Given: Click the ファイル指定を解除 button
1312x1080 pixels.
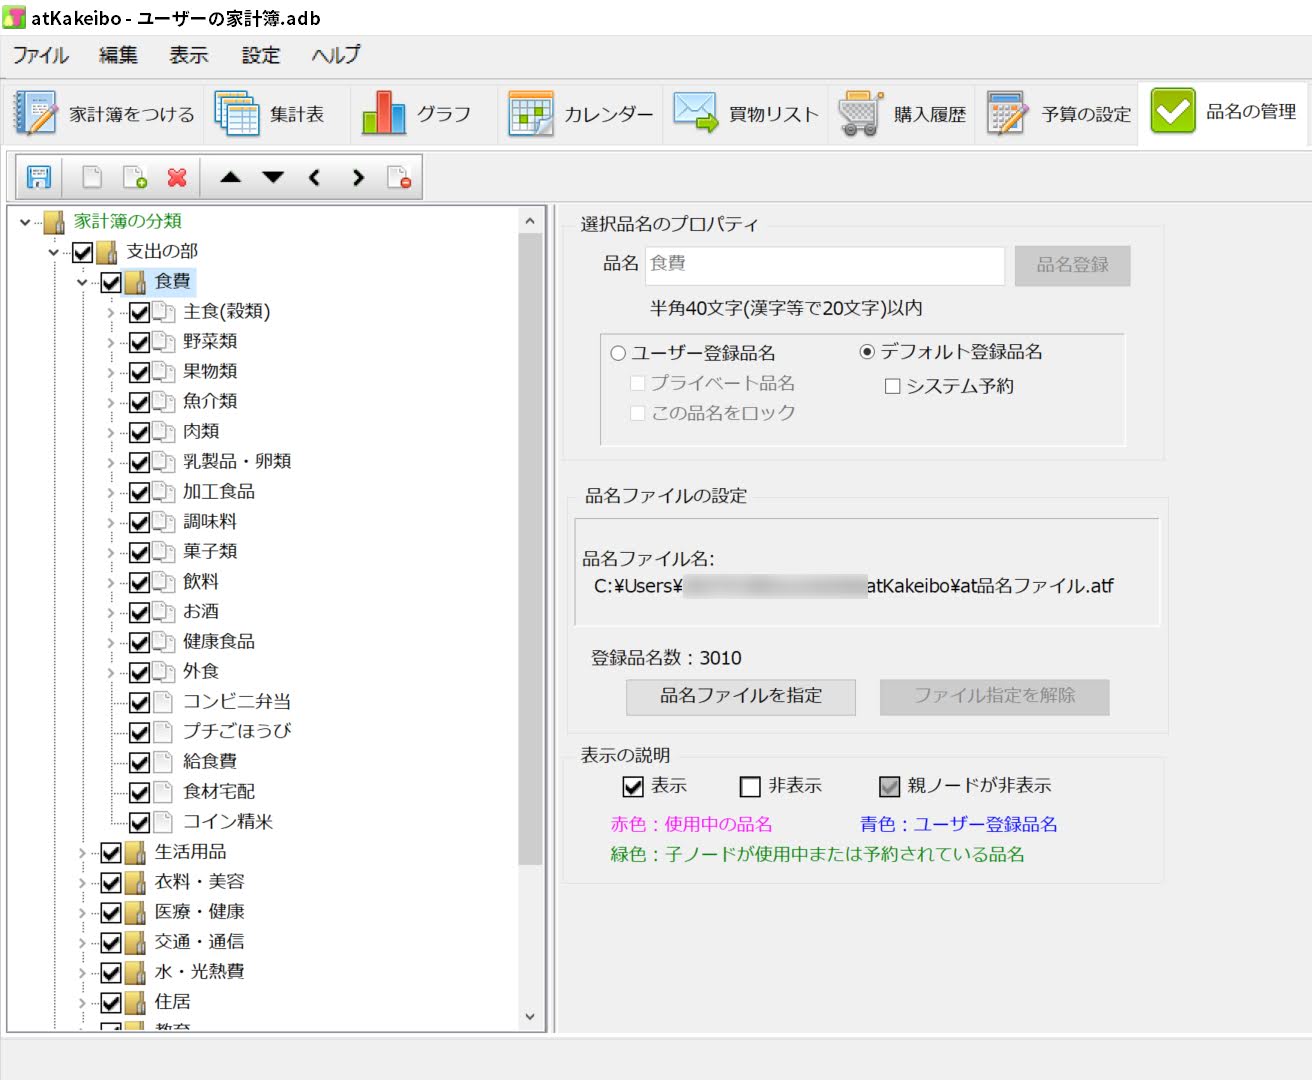Looking at the screenshot, I should [x=995, y=697].
